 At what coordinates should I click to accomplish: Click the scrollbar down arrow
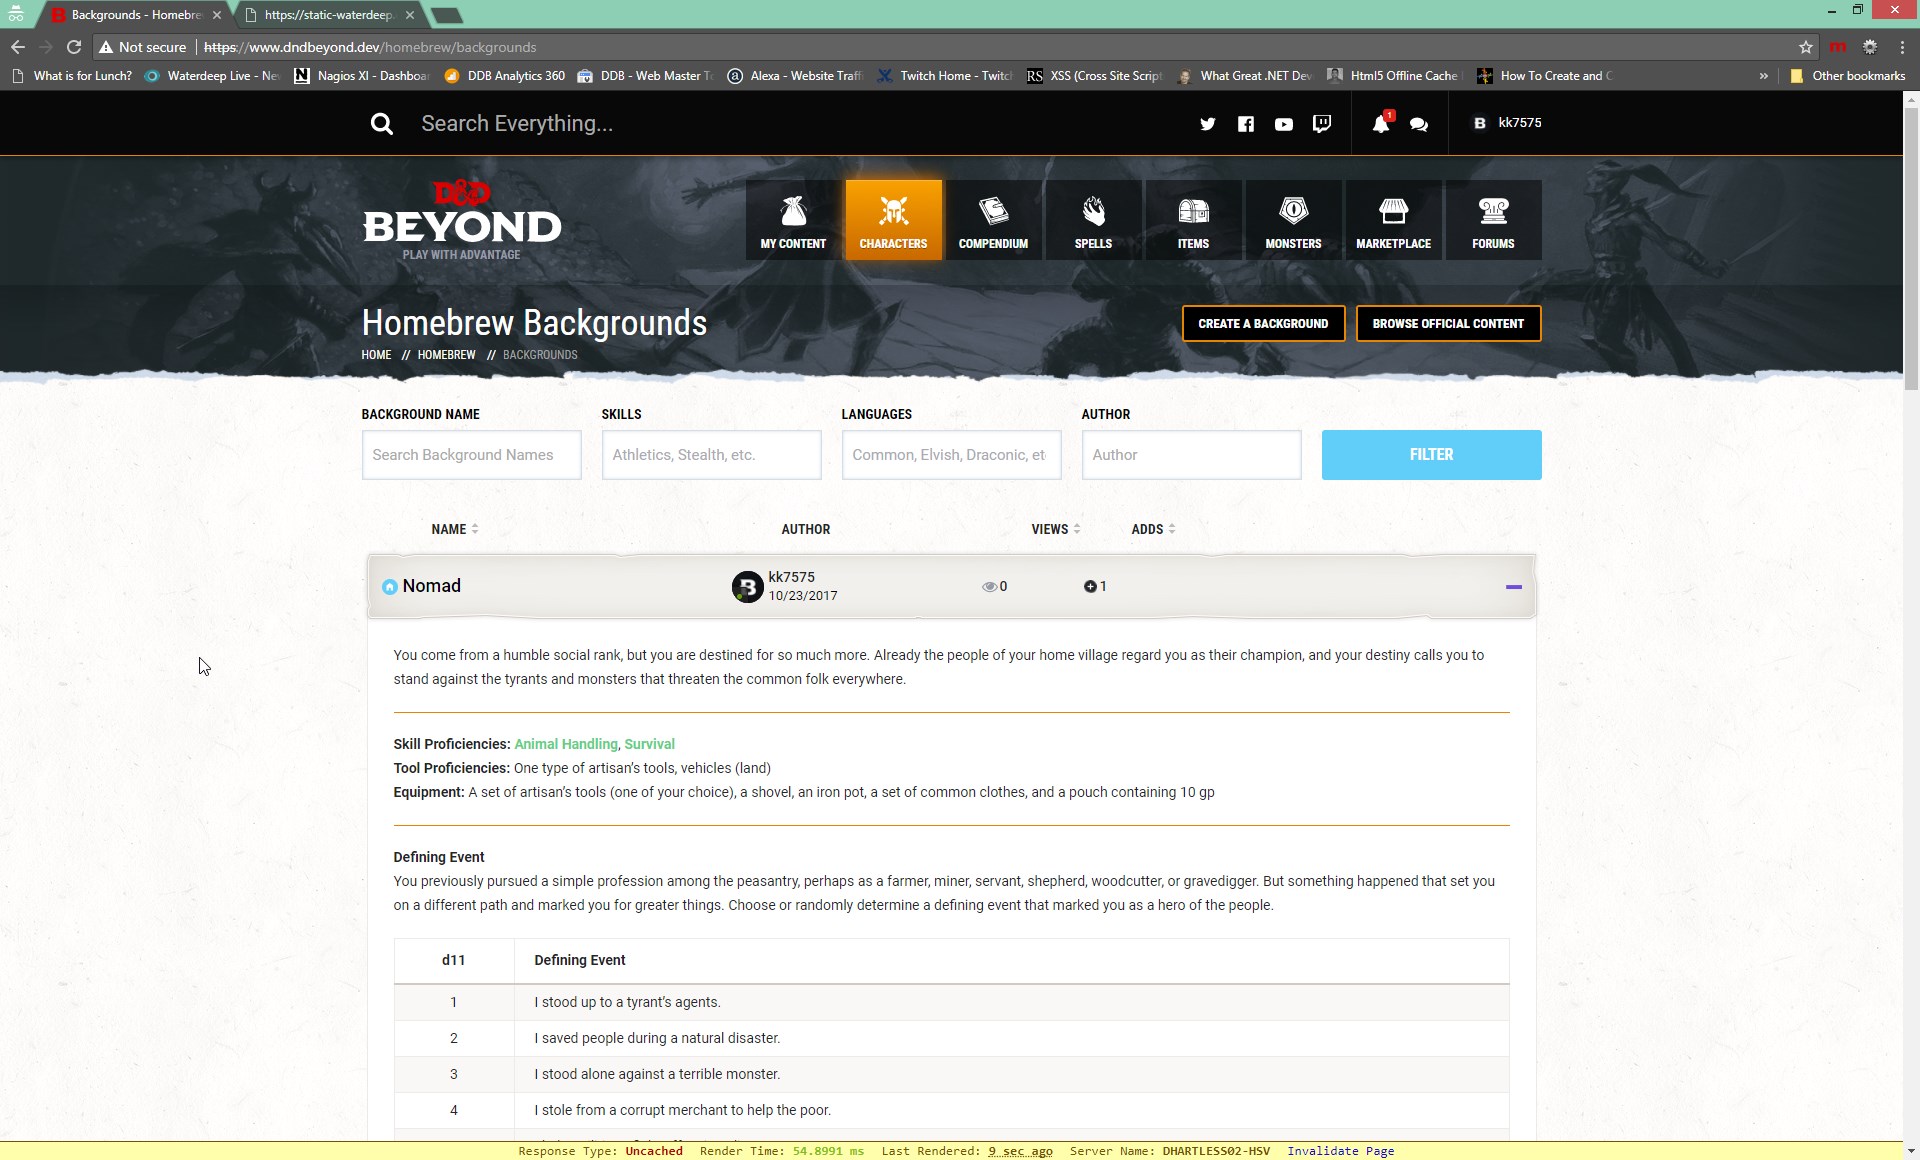pyautogui.click(x=1911, y=1151)
